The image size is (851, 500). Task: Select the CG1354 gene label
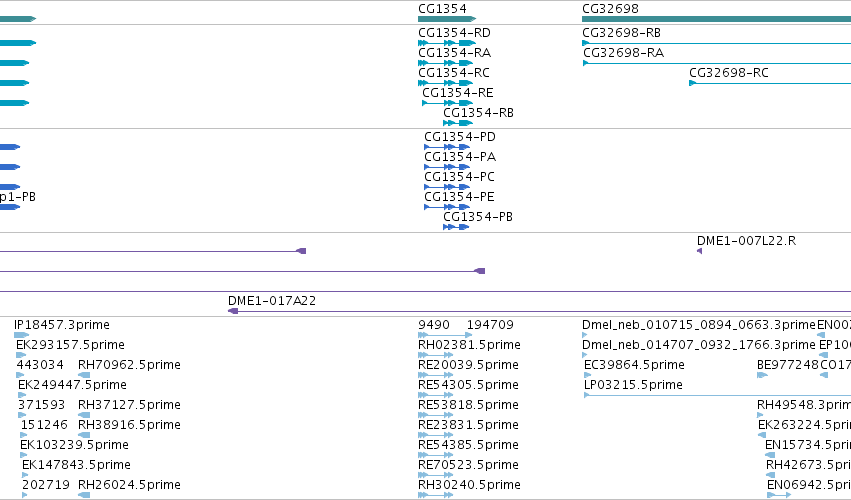click(x=442, y=9)
